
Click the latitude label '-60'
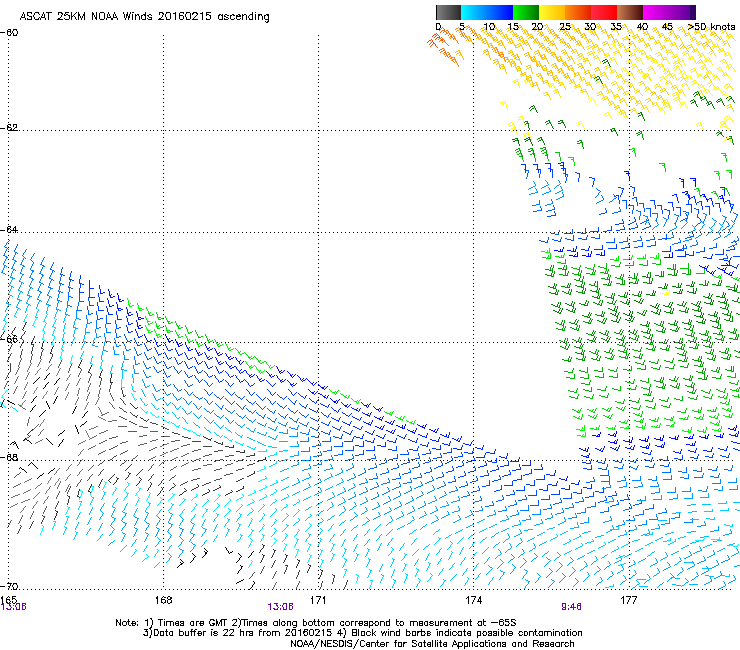[x=9, y=33]
